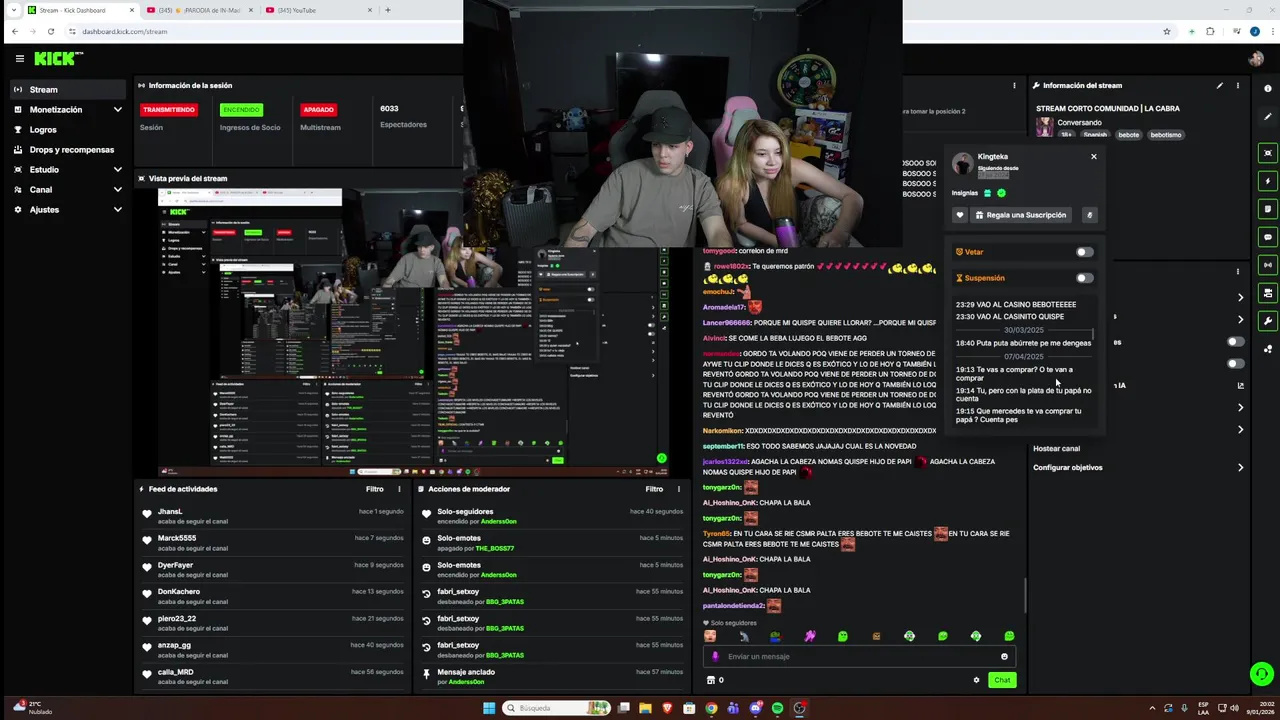Open the Spotify icon in taskbar
Screen dimensions: 1280x720
[x=777, y=708]
